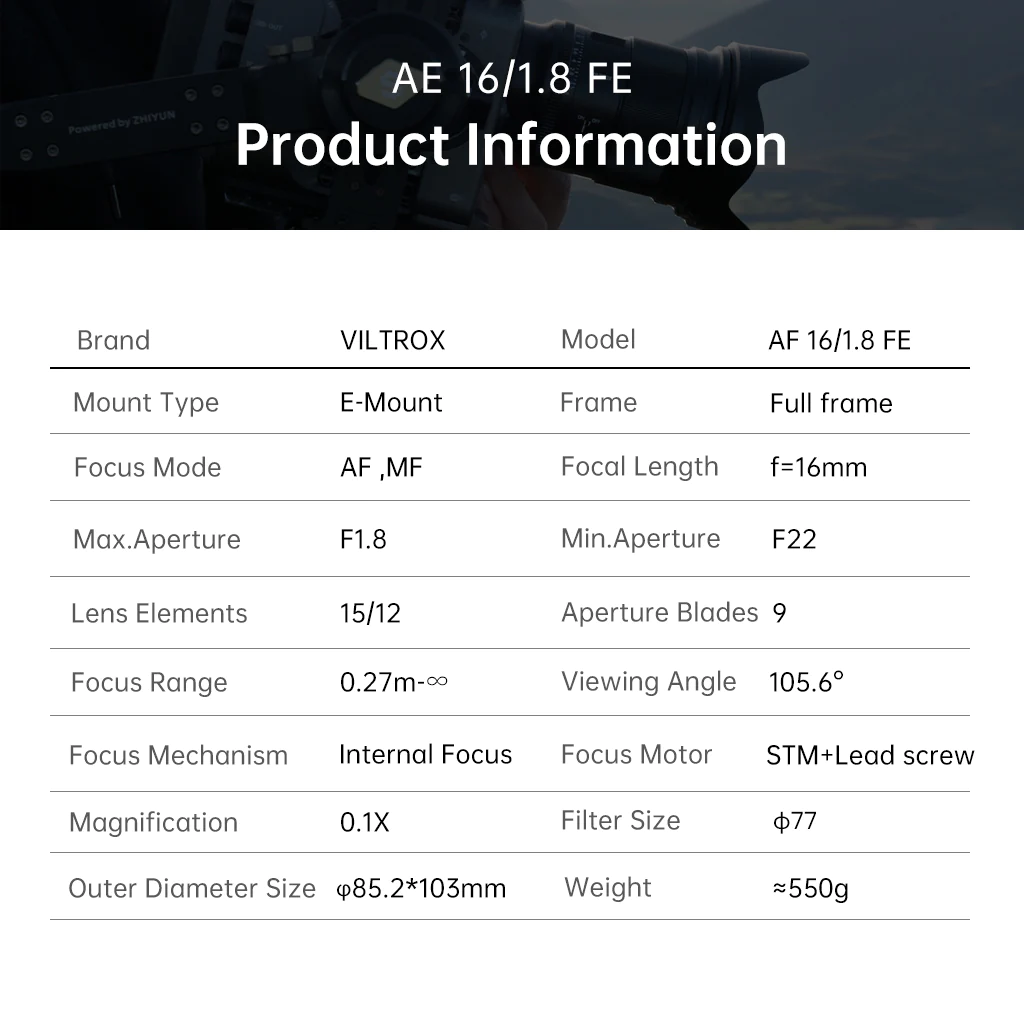Click the F1.8 max aperture value
Screen dimensions: 1024x1024
tap(363, 539)
